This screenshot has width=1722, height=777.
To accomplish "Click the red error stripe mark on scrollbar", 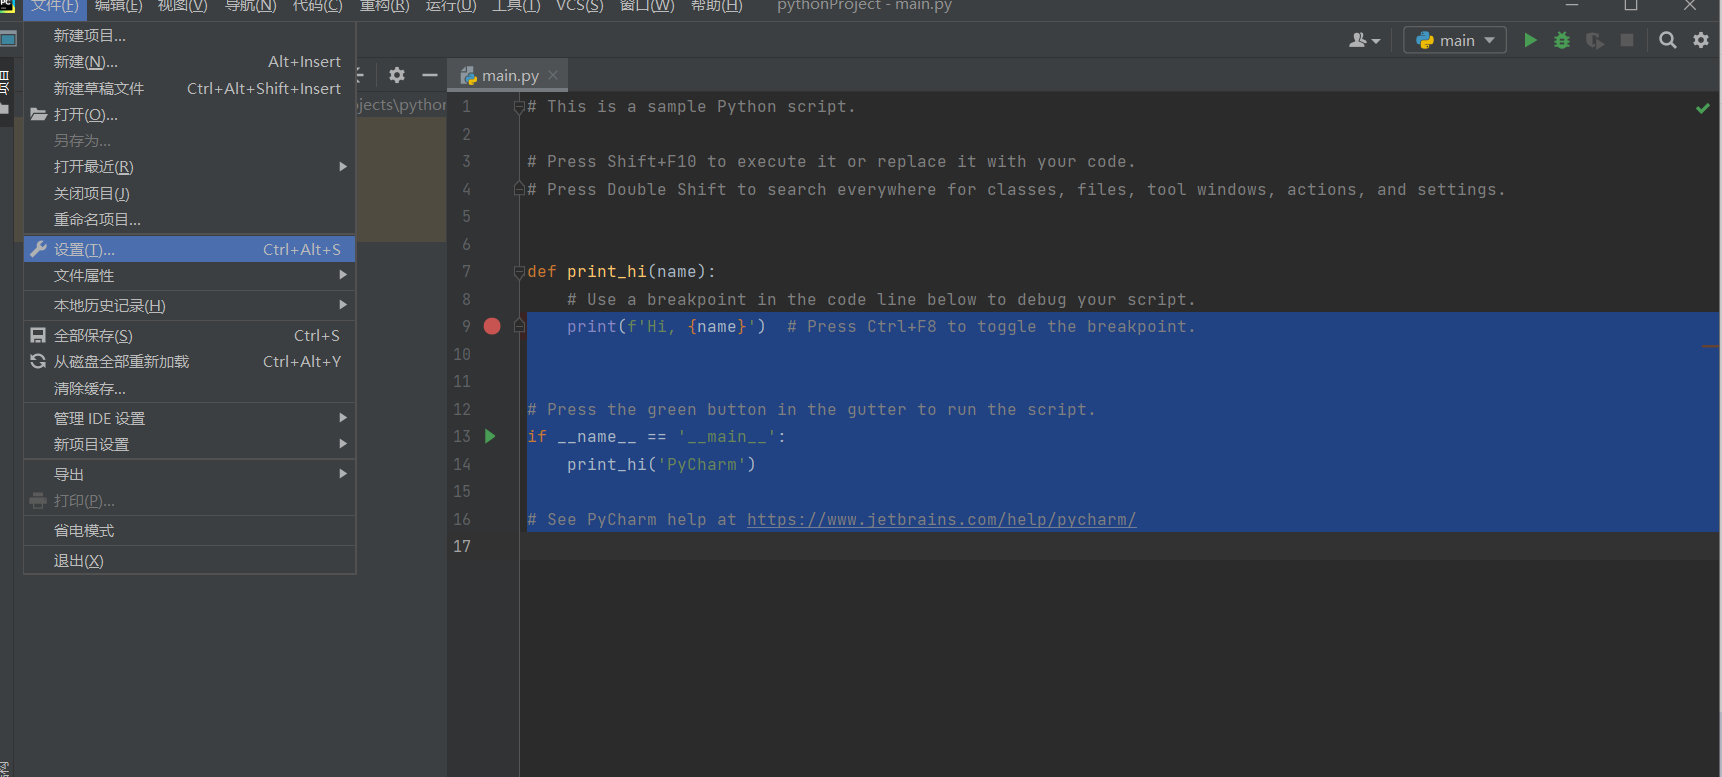I will (x=1710, y=346).
